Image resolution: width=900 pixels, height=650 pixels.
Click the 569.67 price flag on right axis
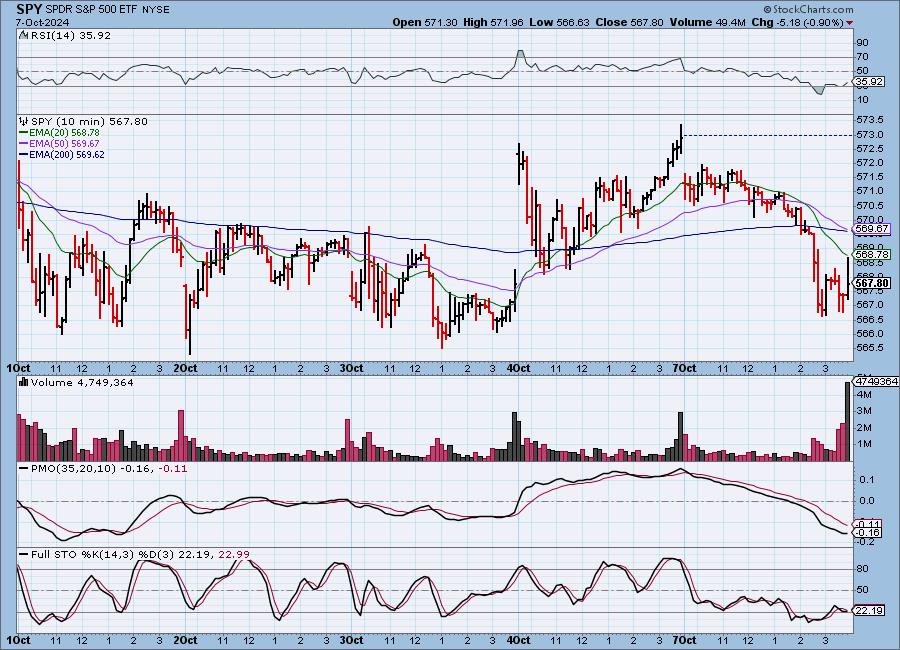click(872, 229)
